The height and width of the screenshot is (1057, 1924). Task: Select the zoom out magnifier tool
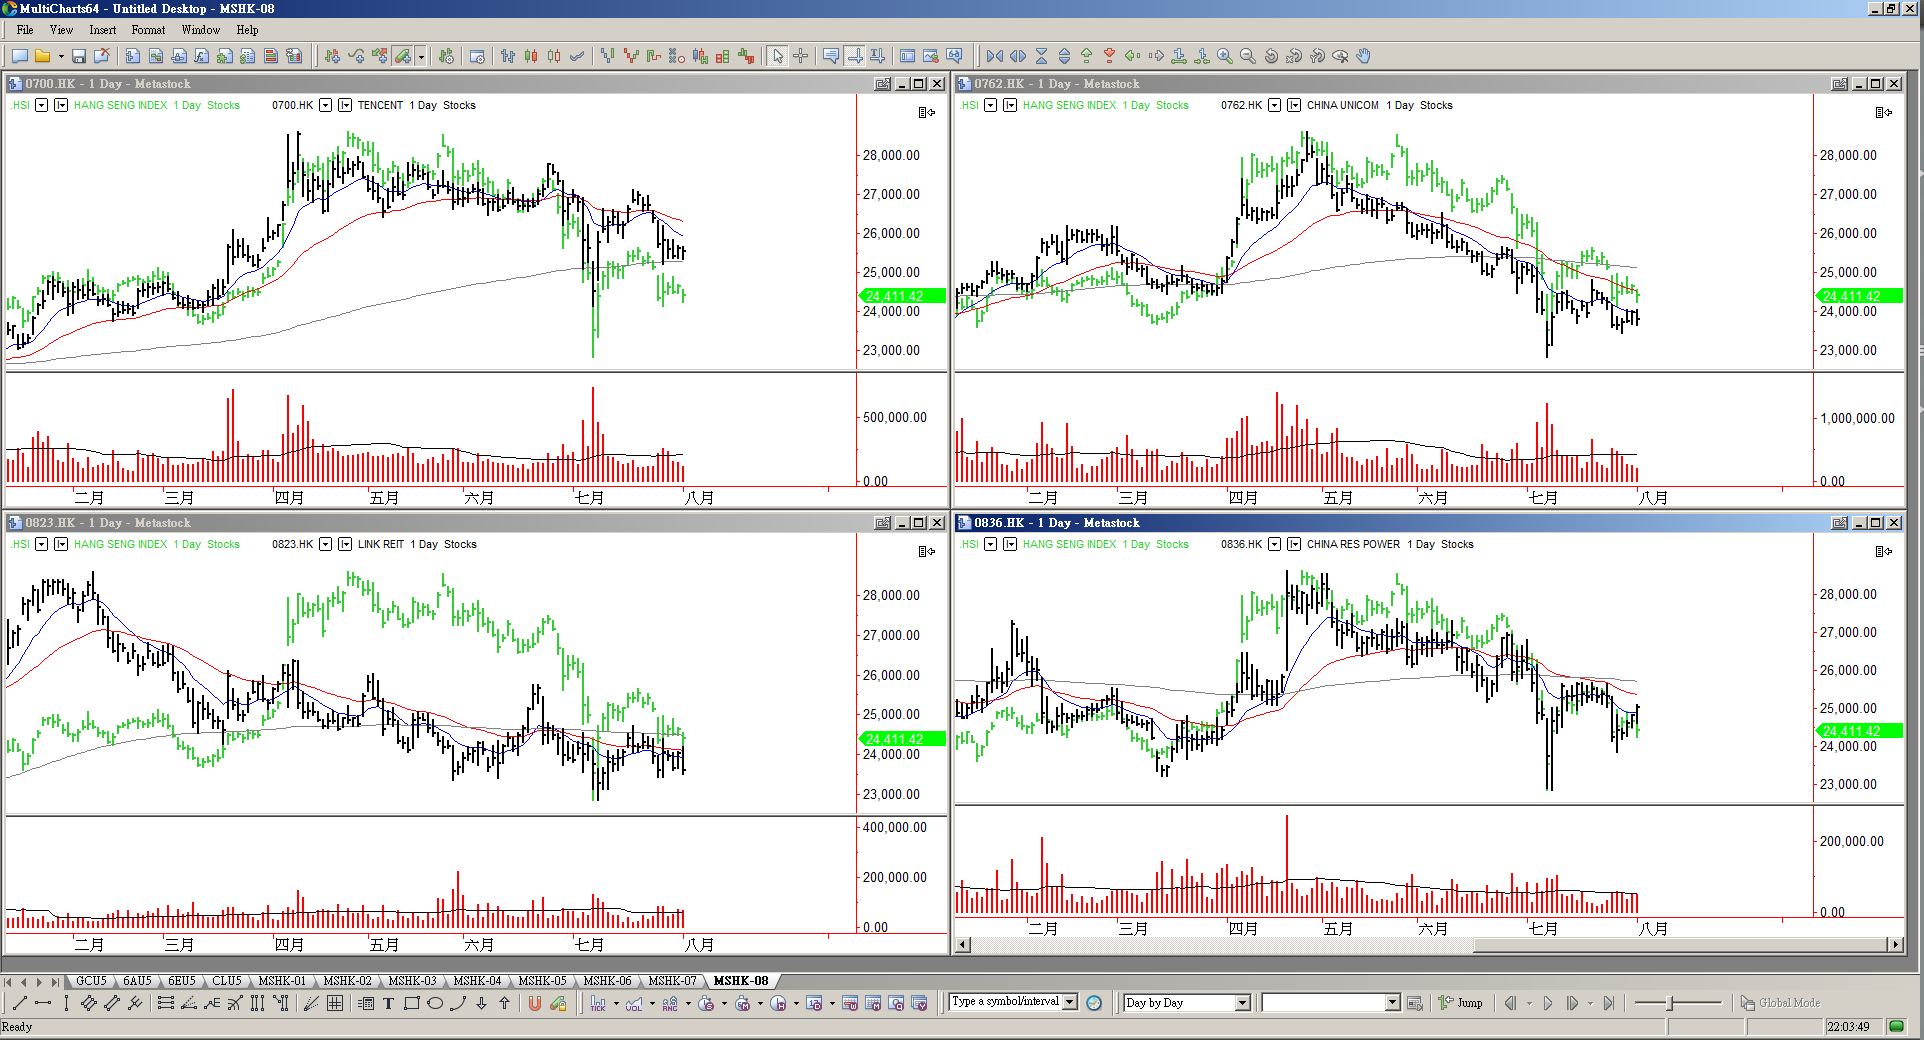click(x=1247, y=57)
